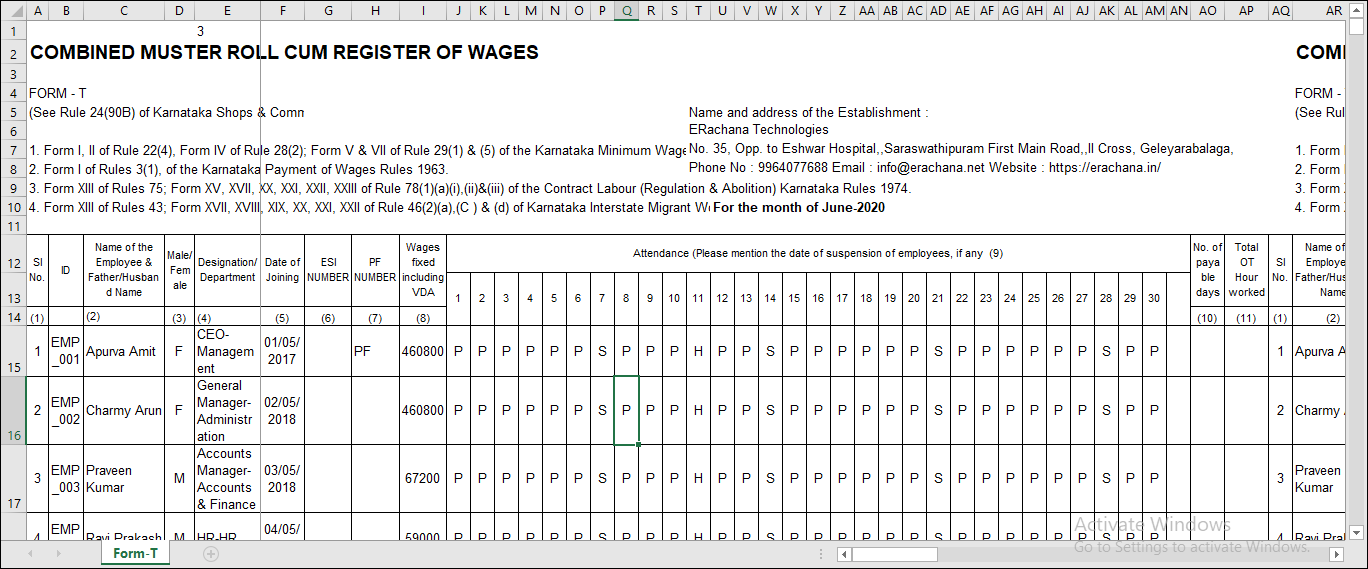Click 'Form XIII of Rules 43' line
Viewport: 1368px width, 569px height.
[x=369, y=207]
